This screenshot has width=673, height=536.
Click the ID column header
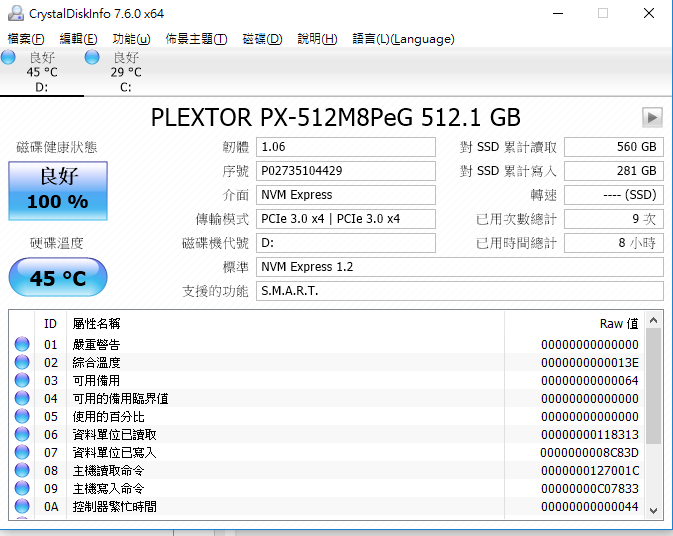click(x=51, y=323)
